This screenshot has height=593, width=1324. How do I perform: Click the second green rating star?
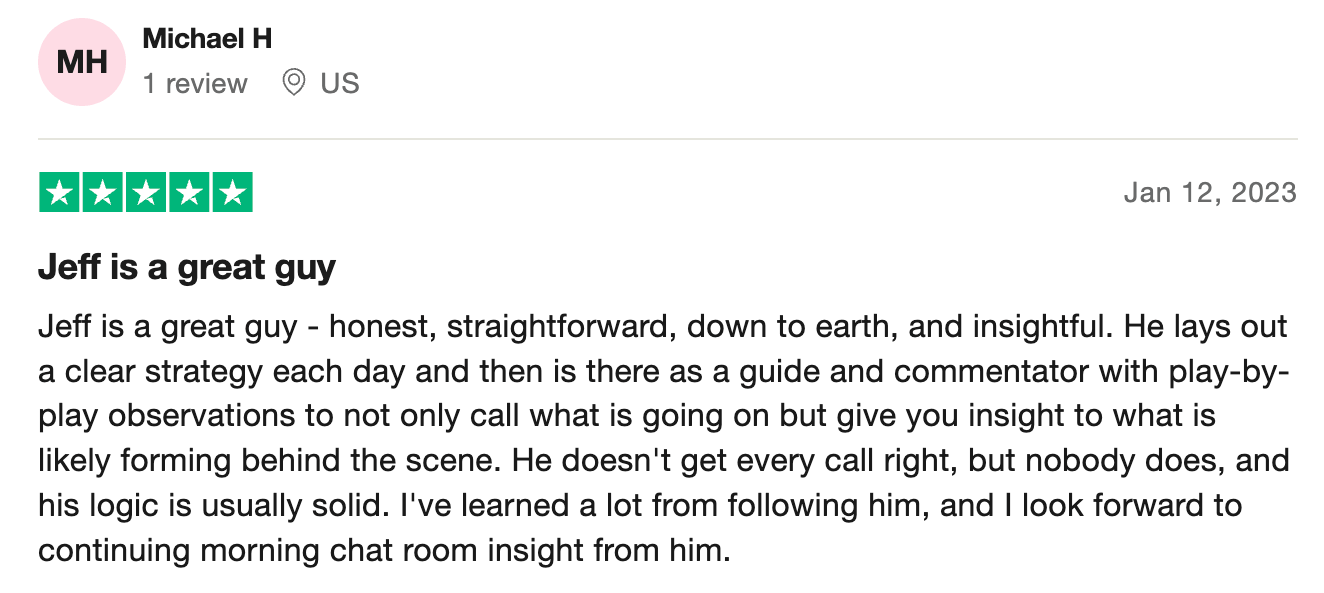(103, 192)
